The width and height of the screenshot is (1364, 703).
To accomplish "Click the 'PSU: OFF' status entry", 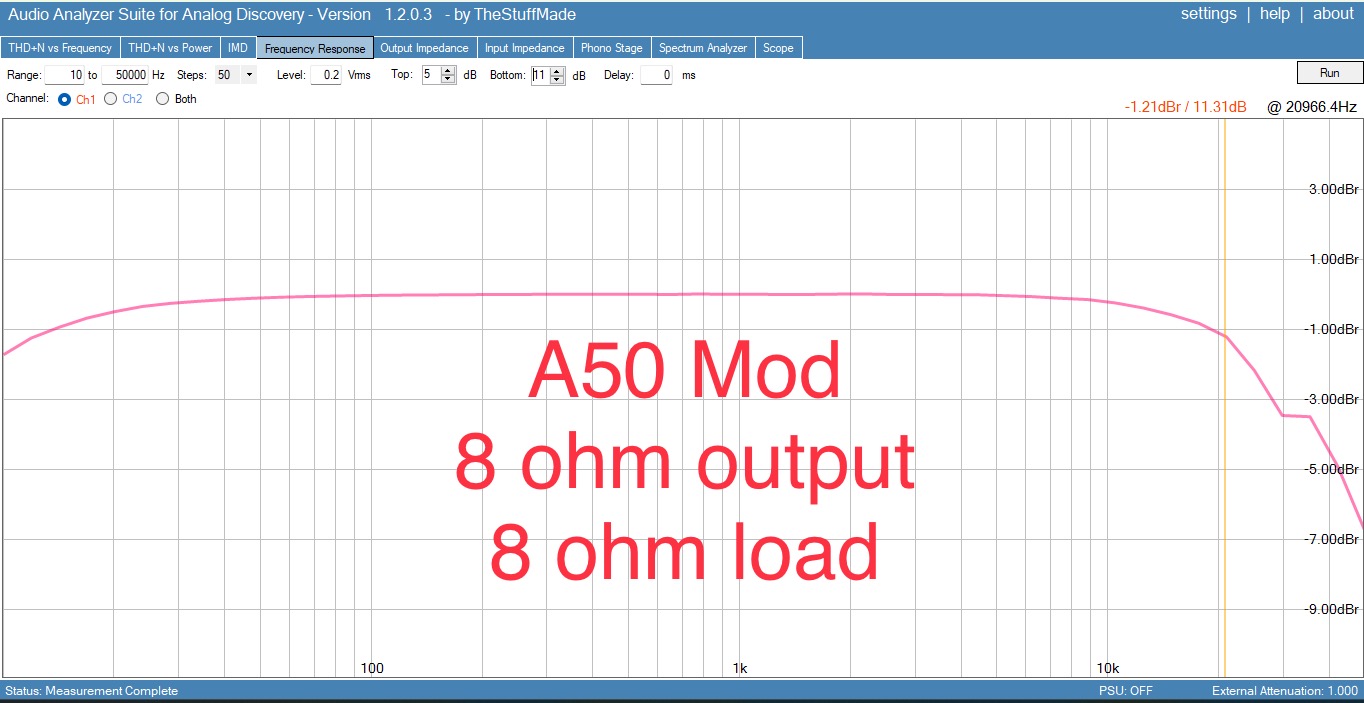I will pos(1126,691).
